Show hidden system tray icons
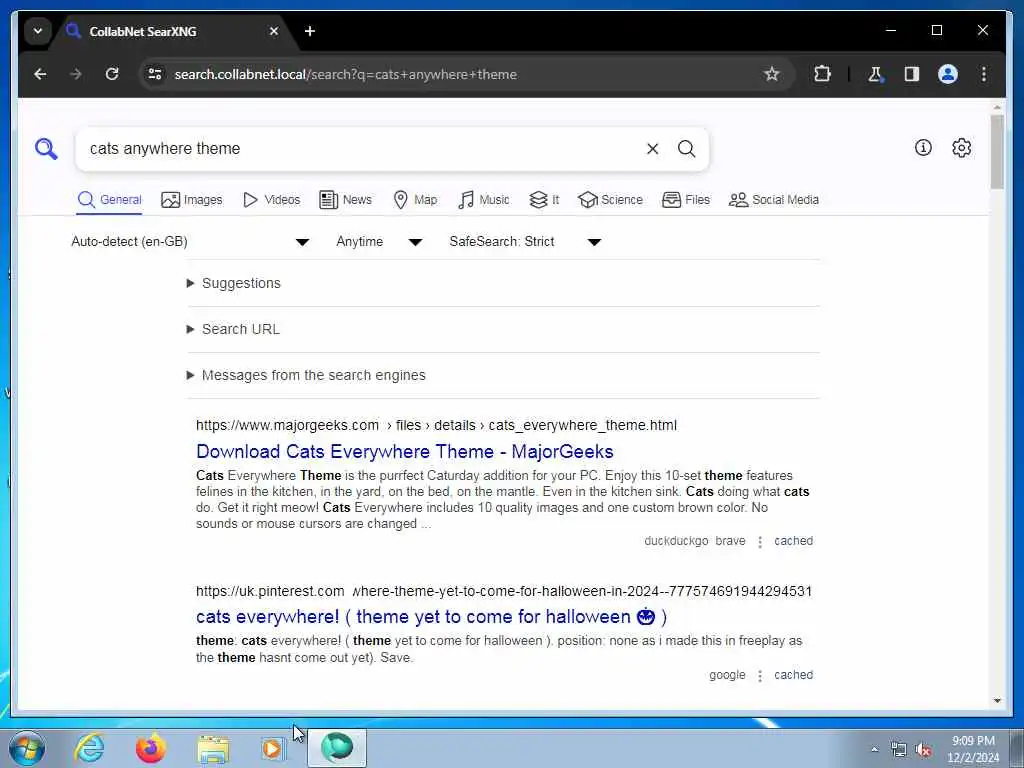 (x=874, y=749)
